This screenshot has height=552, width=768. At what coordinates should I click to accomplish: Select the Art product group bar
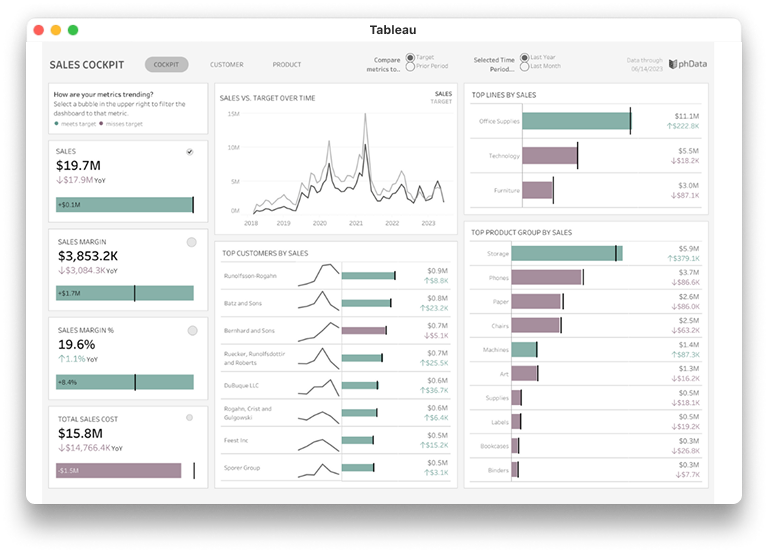[525, 373]
